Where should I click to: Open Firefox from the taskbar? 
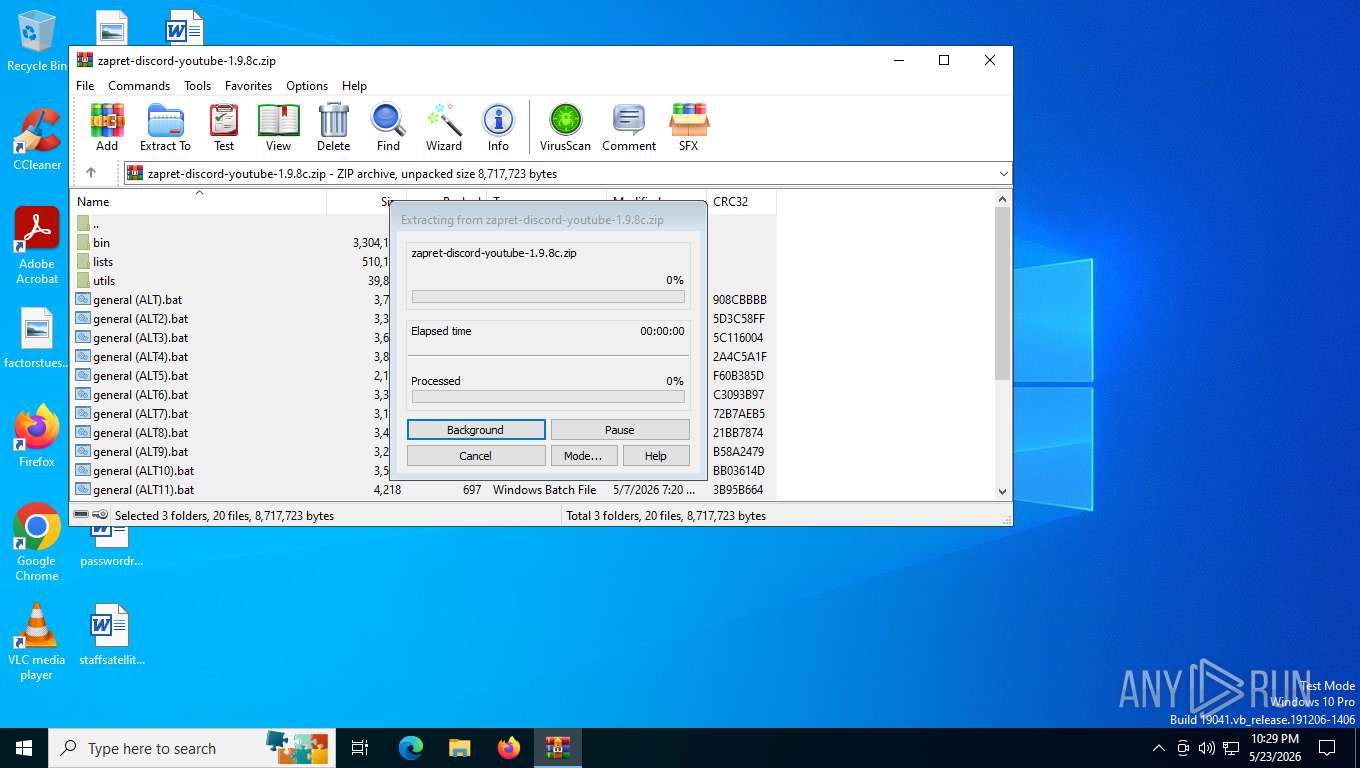(x=509, y=748)
